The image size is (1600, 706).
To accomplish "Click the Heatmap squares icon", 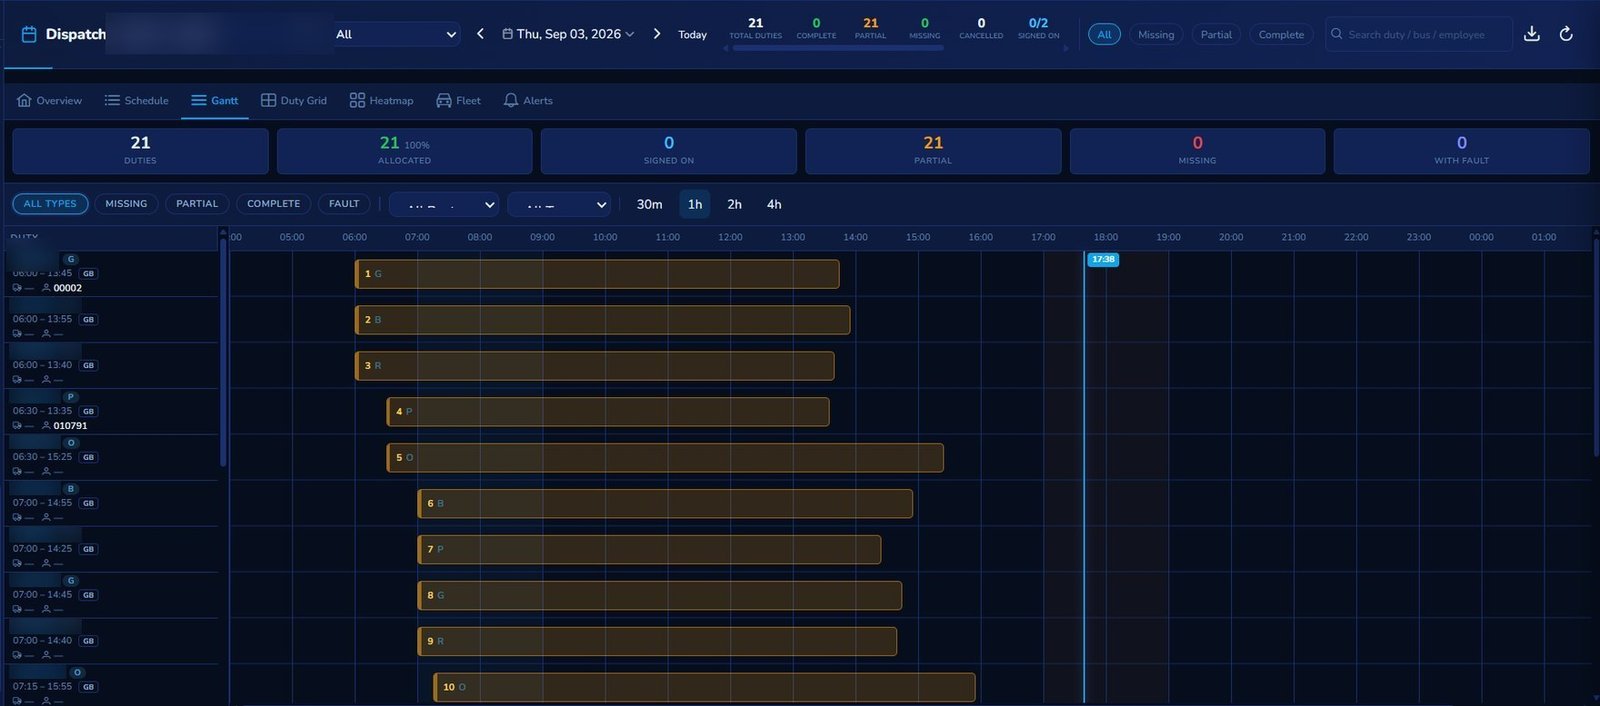I will [357, 100].
